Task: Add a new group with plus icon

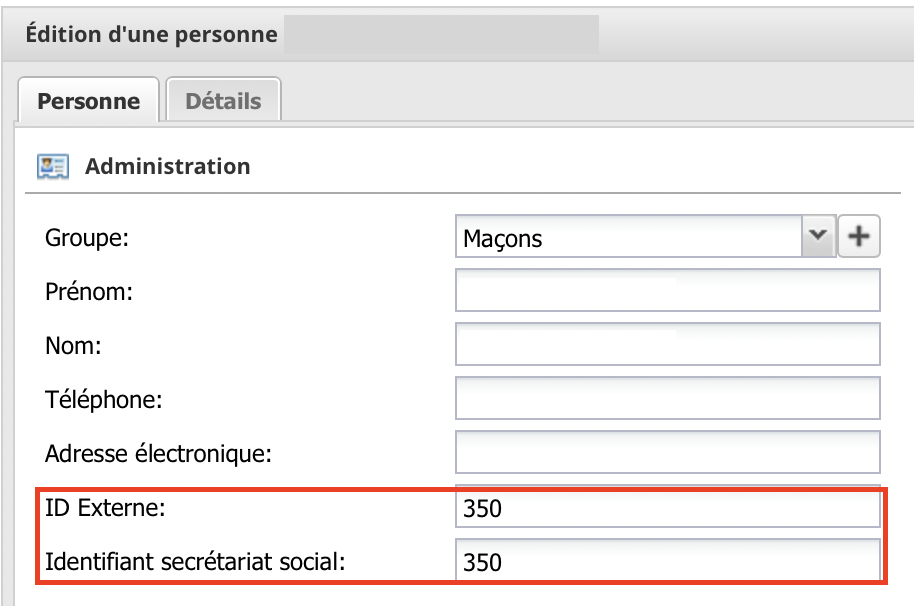Action: coord(859,236)
